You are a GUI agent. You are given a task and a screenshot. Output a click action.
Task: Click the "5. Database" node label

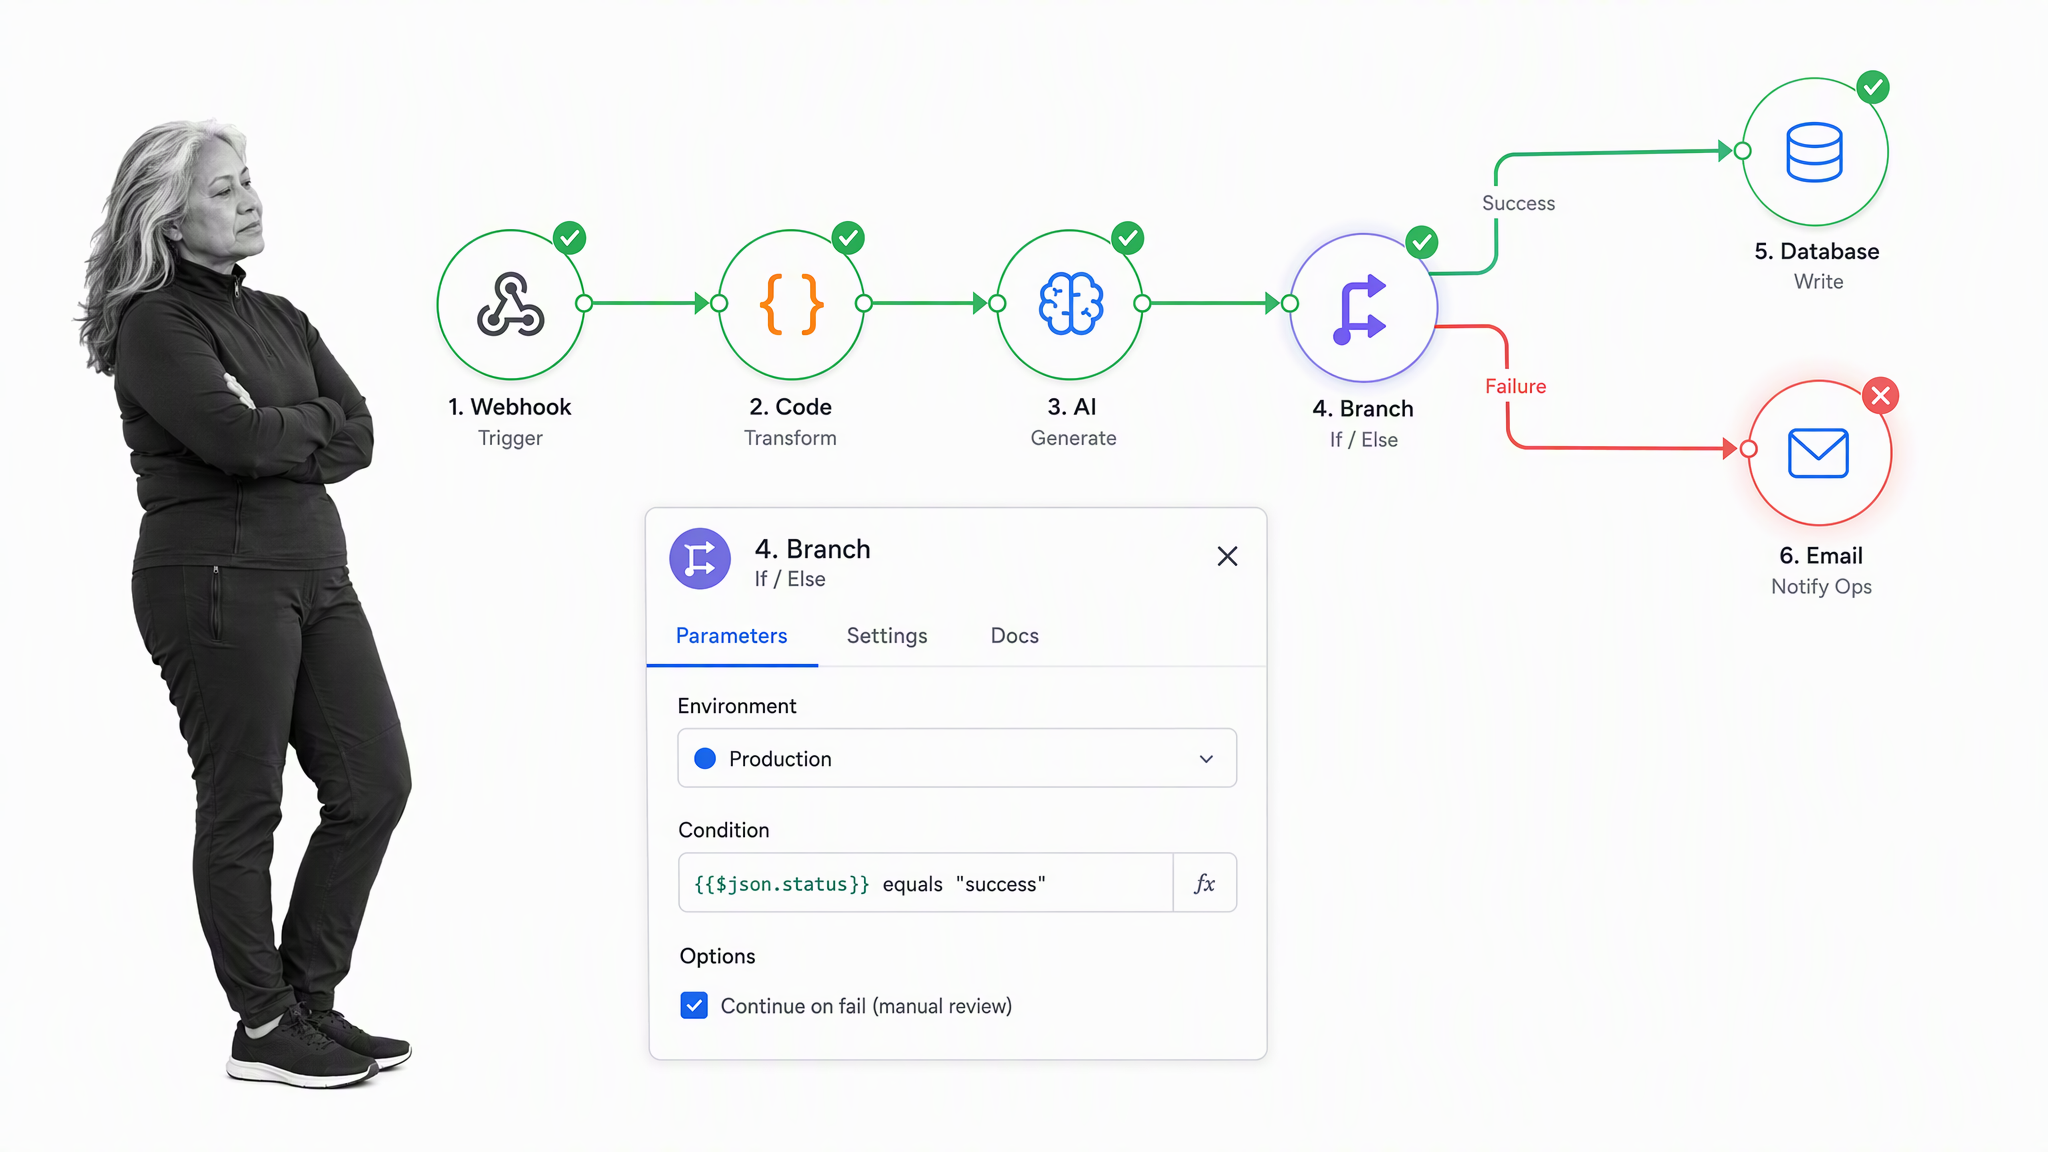click(1817, 251)
